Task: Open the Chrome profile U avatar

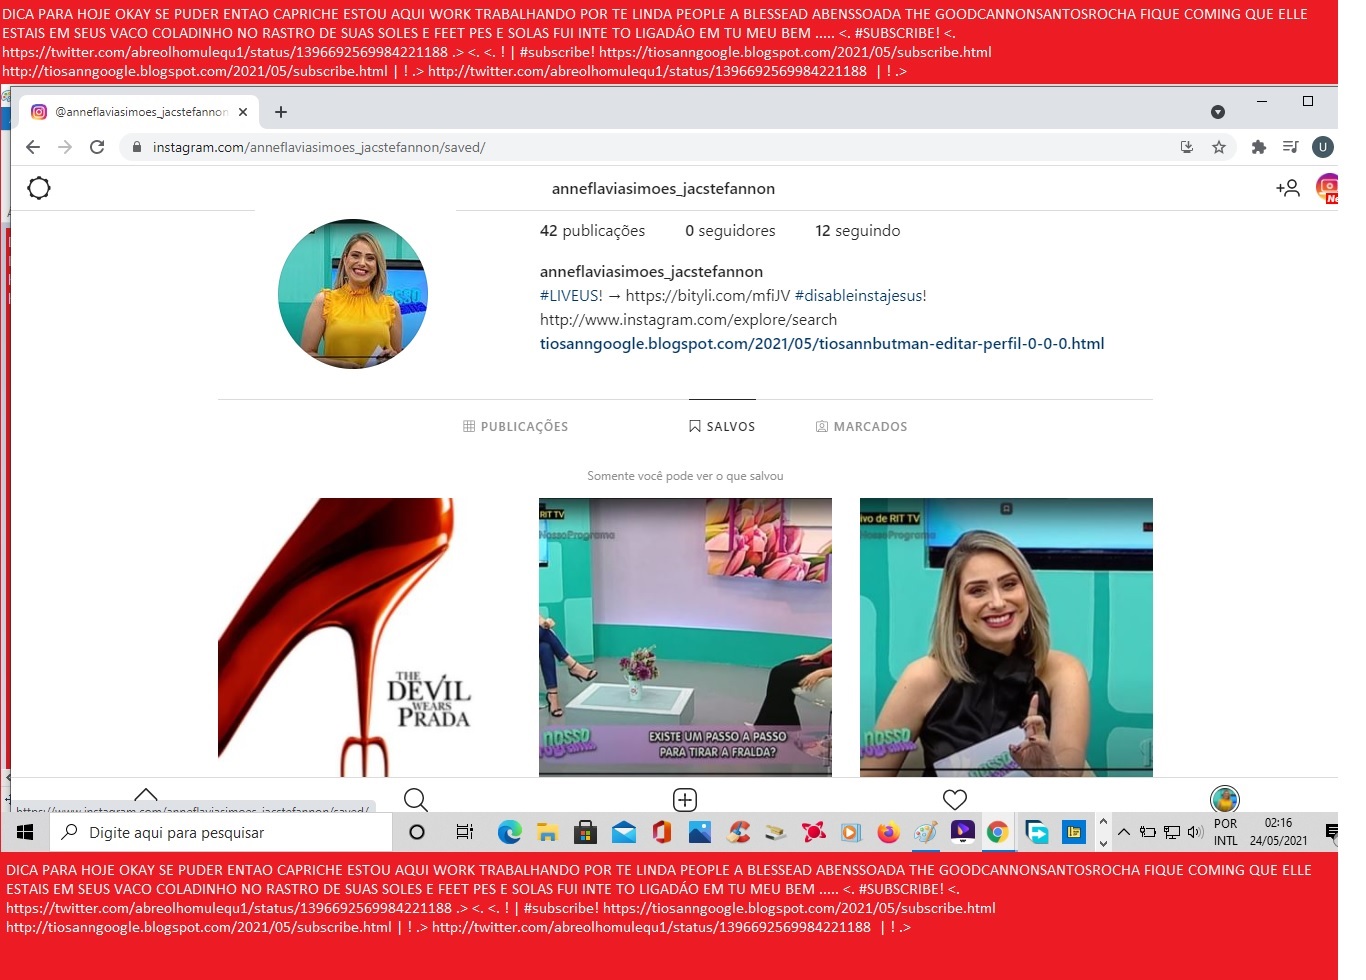Action: coord(1323,147)
